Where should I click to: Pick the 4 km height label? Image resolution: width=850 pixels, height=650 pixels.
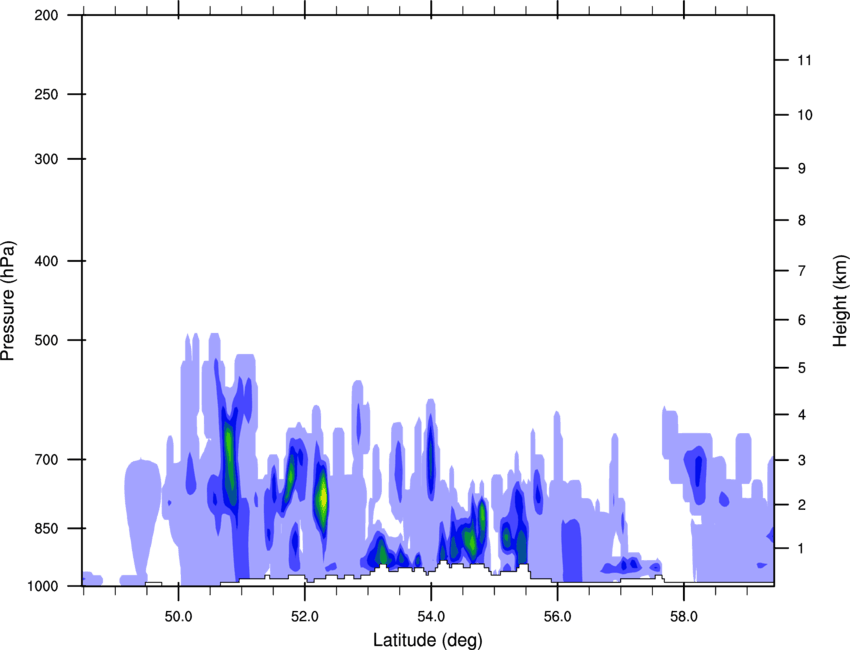coord(802,415)
